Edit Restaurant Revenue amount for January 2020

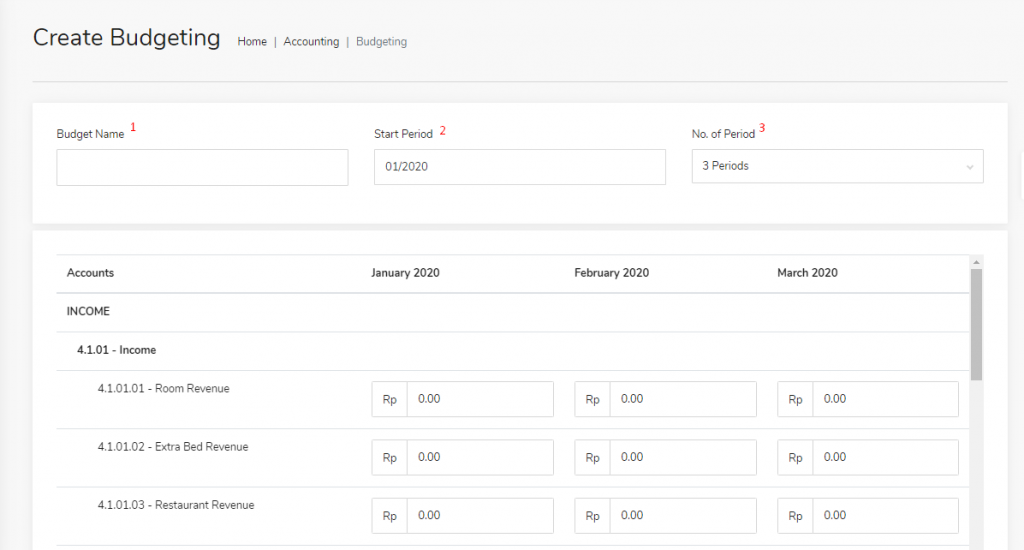tap(479, 516)
